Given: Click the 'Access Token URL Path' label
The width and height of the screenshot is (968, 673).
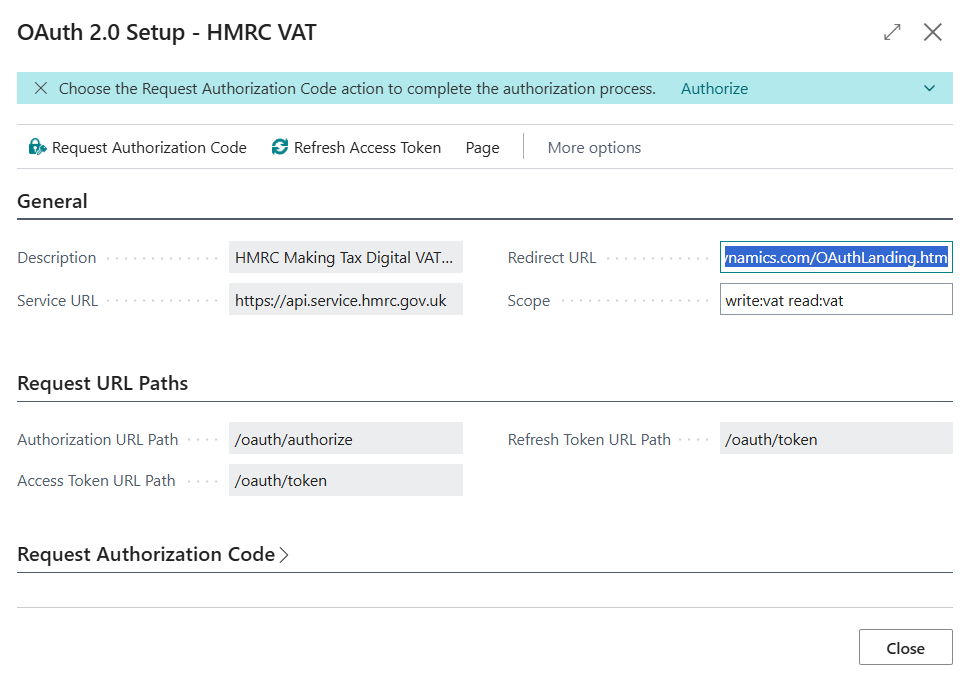Looking at the screenshot, I should click(96, 480).
